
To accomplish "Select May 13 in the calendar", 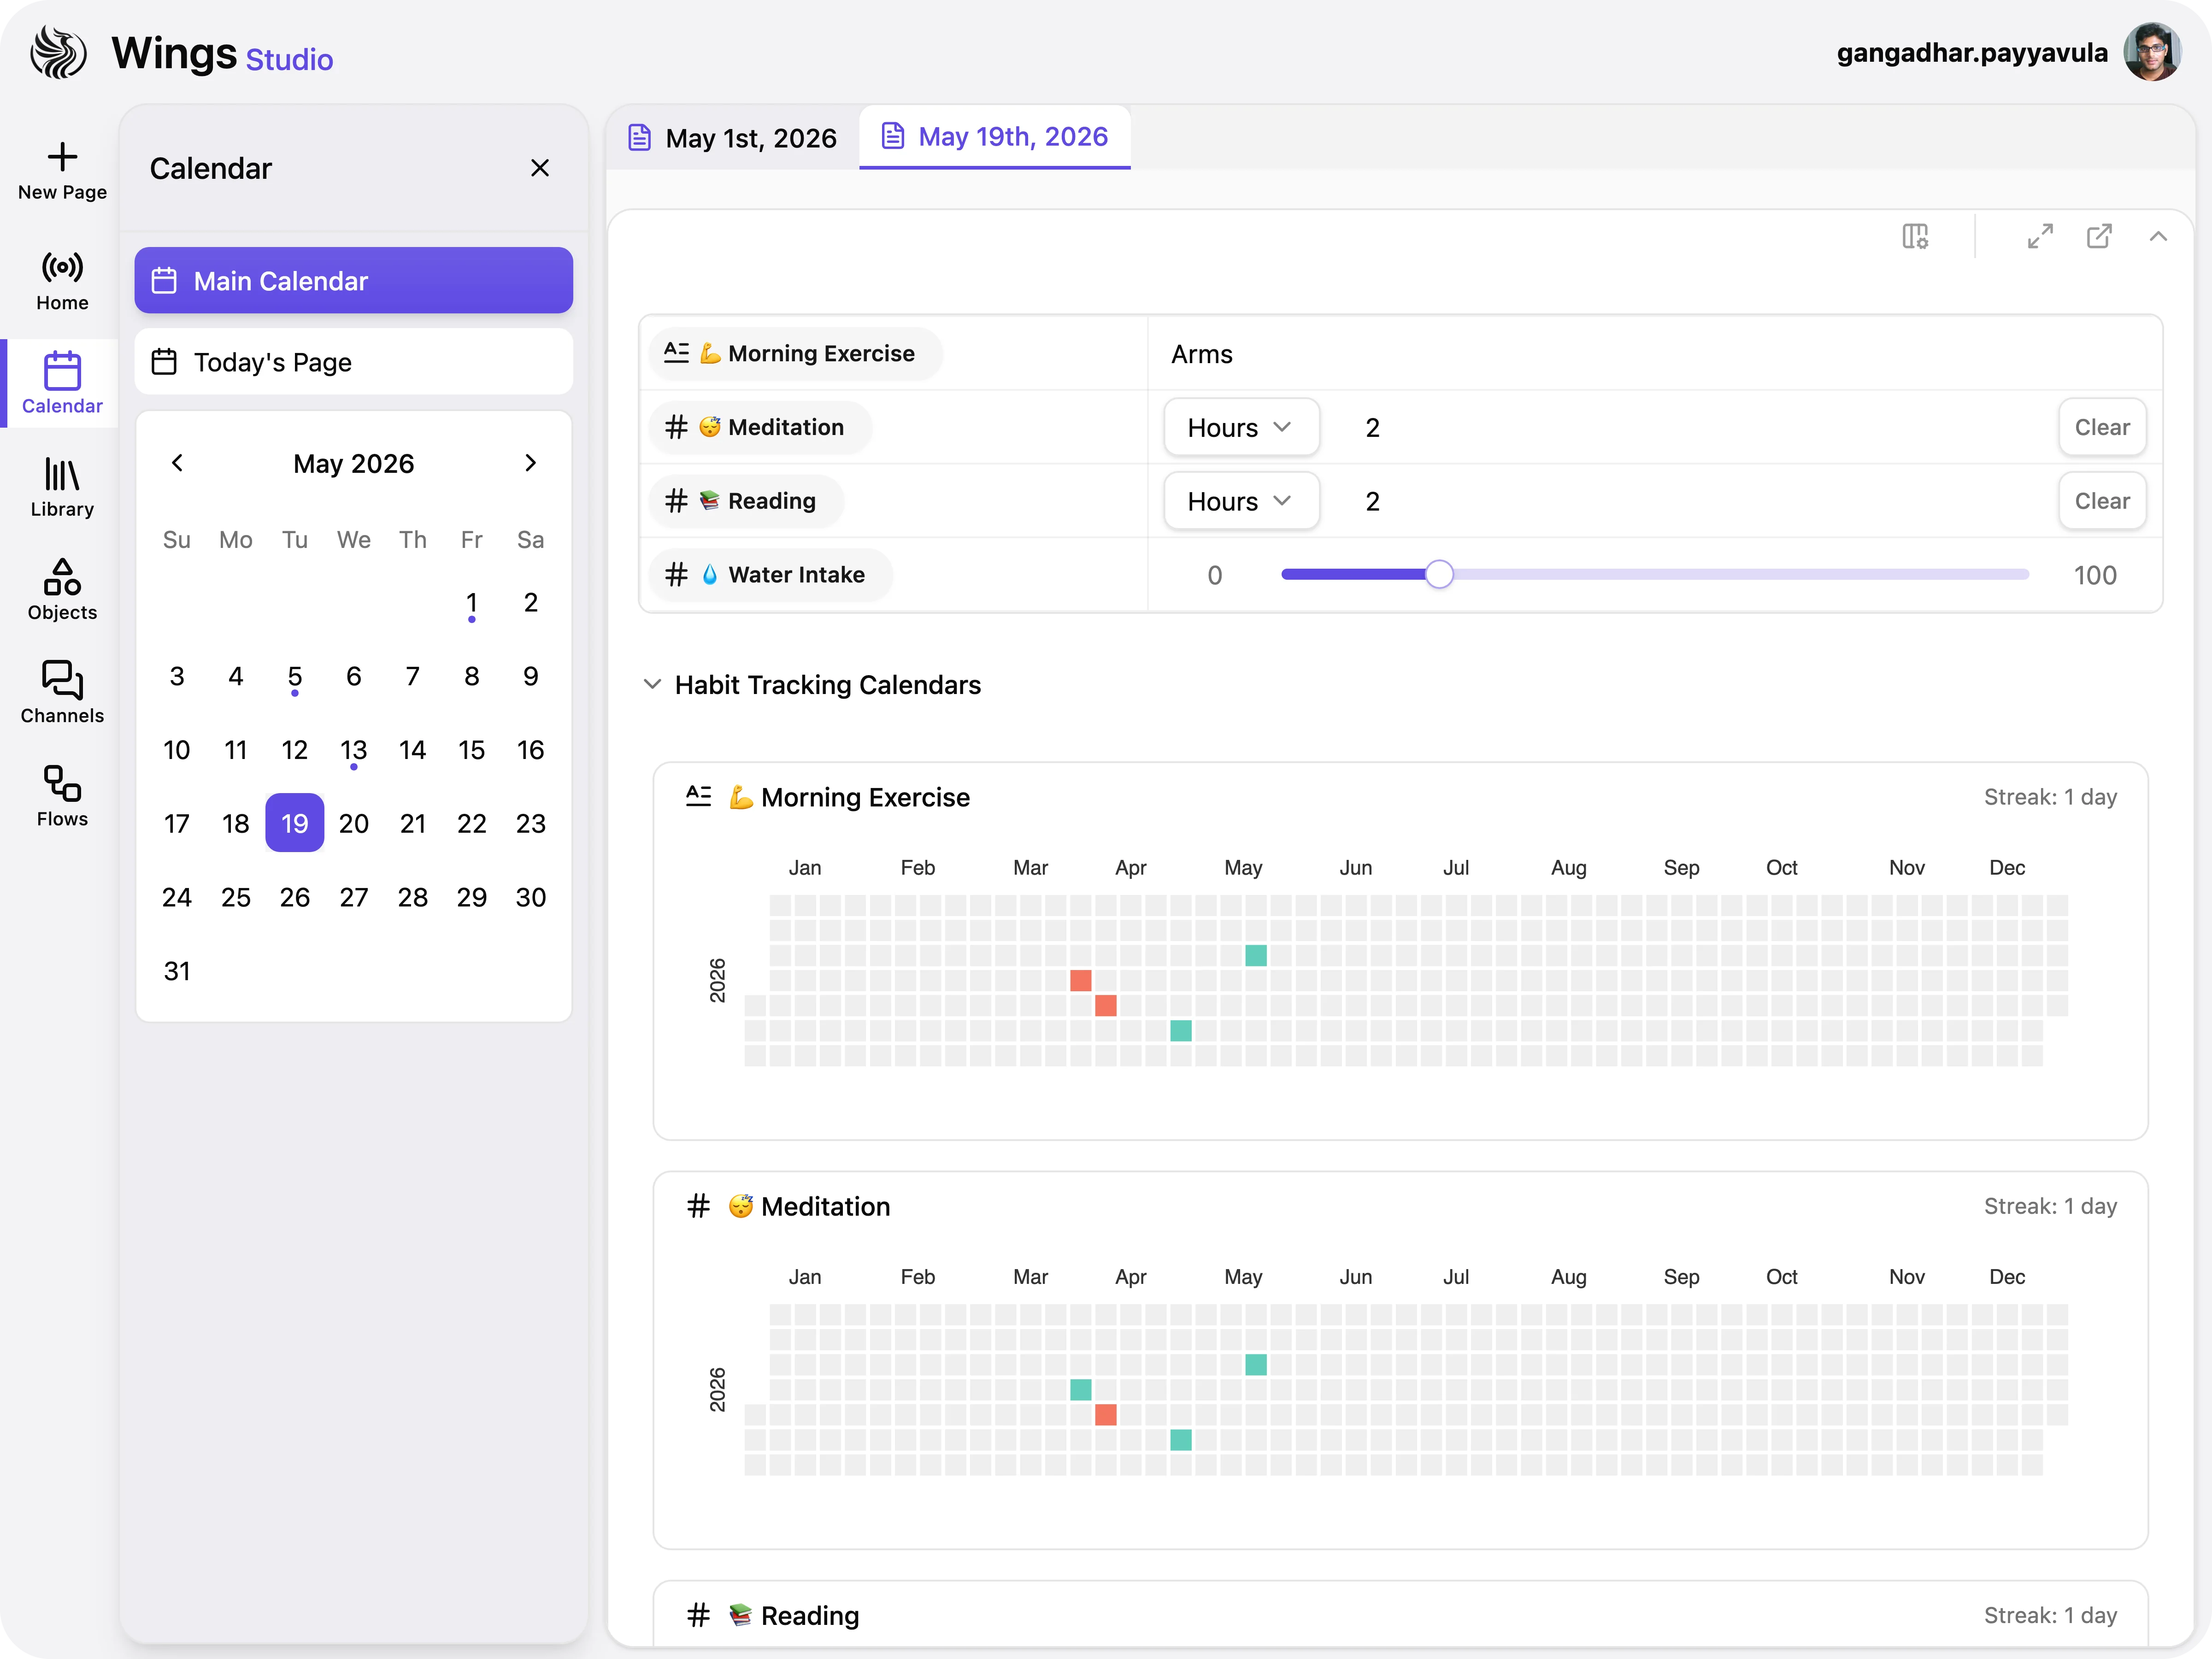I will 354,750.
